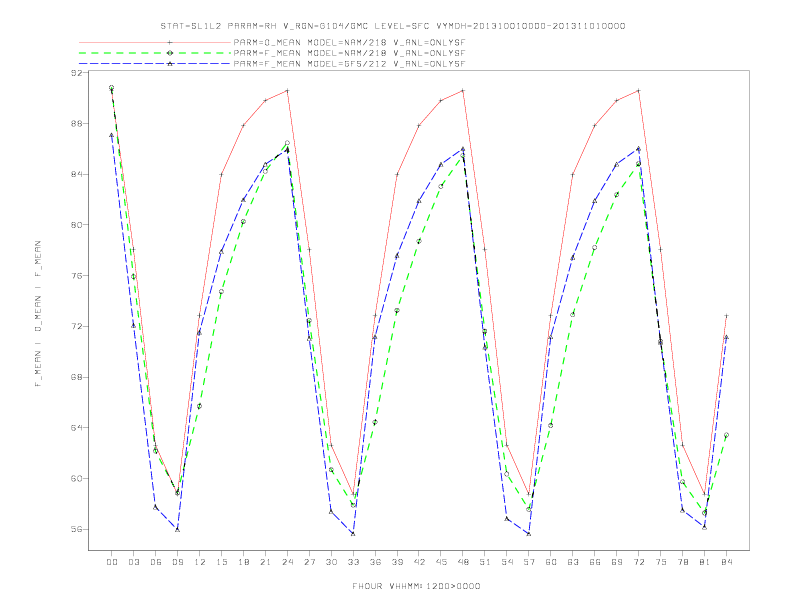The height and width of the screenshot is (612, 792).
Task: Click the x-axis label FHOUR VHHMM:1200>0000
Action: click(416, 586)
